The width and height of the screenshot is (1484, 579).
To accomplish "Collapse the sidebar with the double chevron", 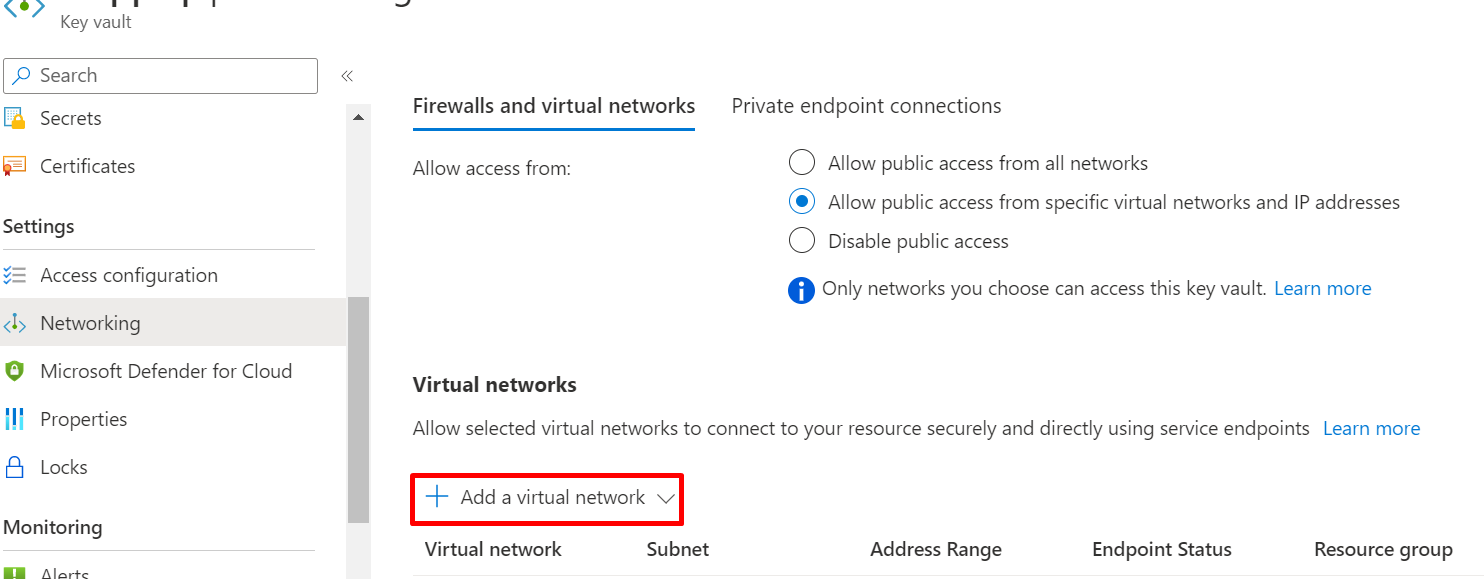I will pyautogui.click(x=346, y=75).
